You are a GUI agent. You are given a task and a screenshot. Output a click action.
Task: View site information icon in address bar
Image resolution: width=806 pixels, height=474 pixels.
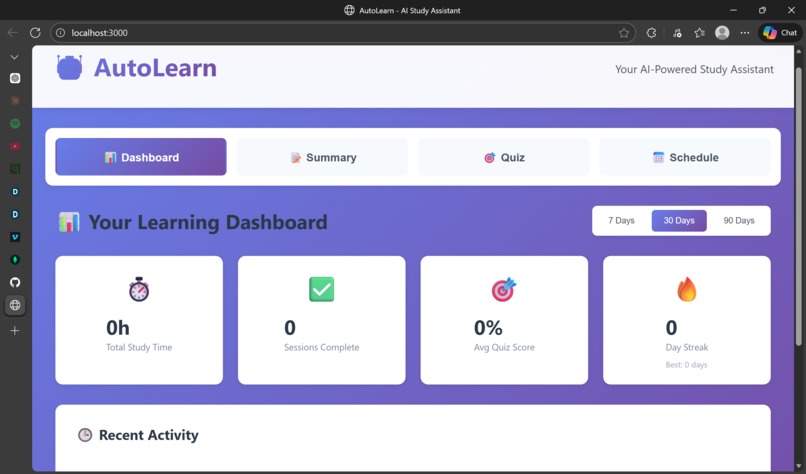pos(61,33)
